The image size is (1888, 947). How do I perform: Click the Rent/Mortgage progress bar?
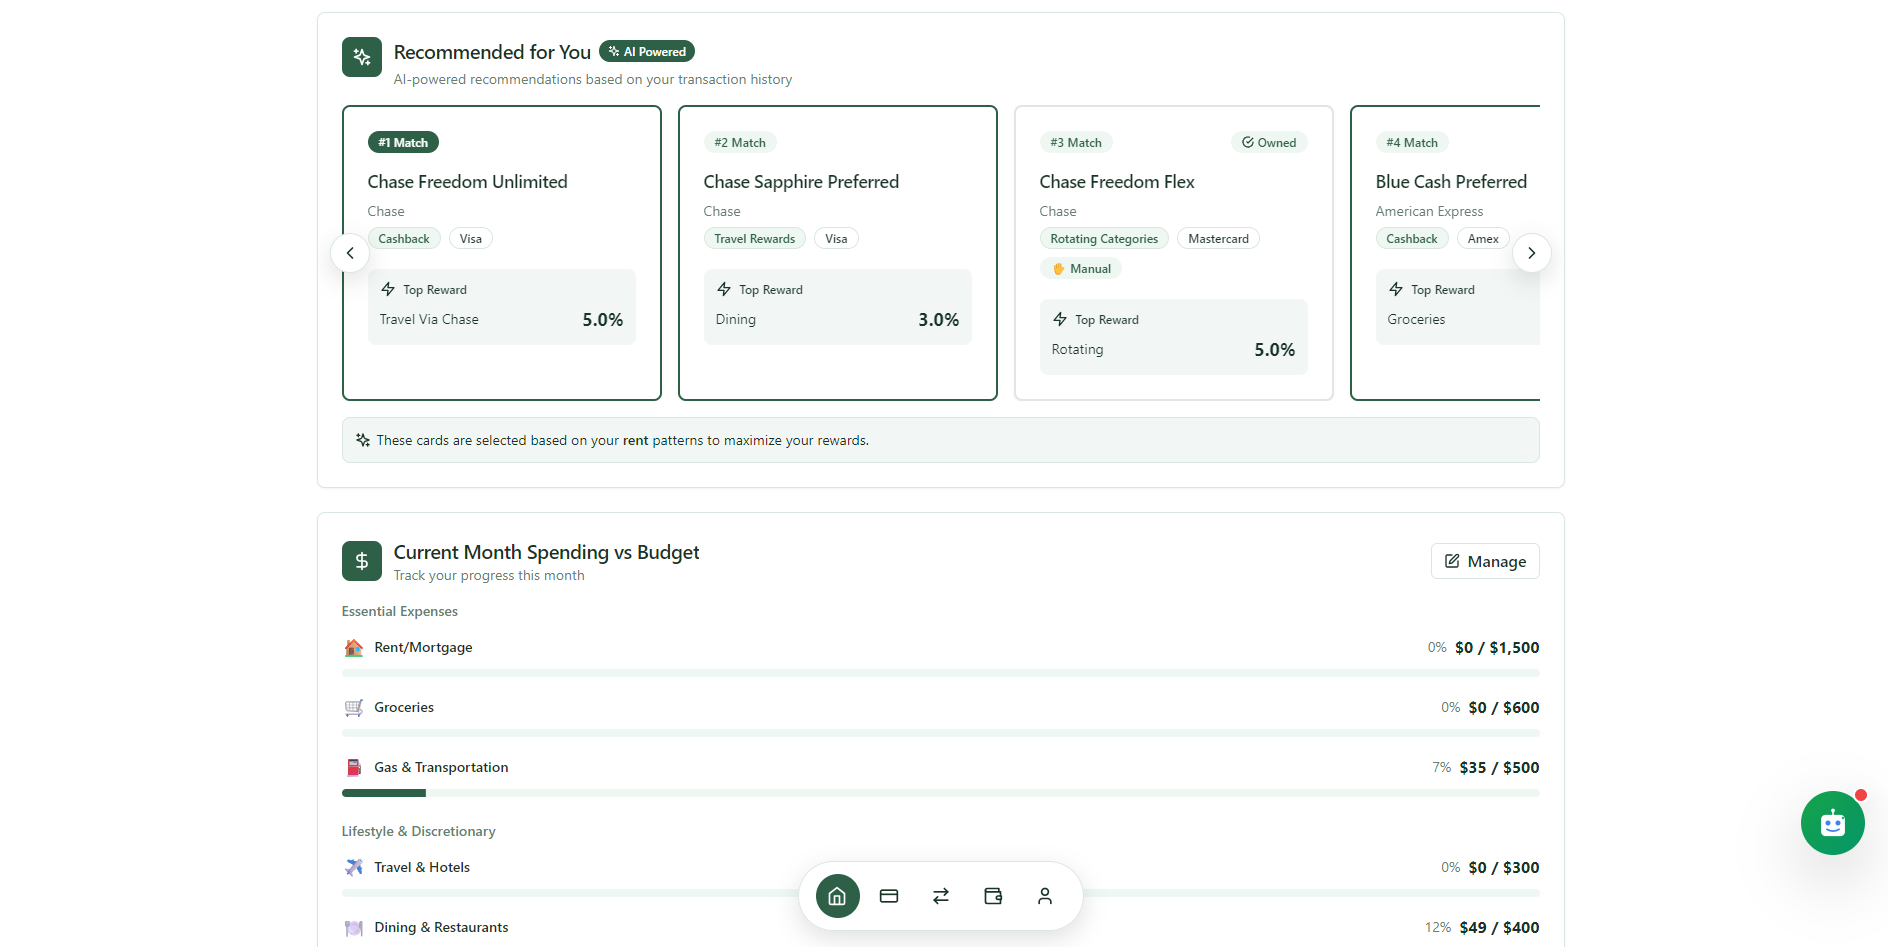point(941,673)
